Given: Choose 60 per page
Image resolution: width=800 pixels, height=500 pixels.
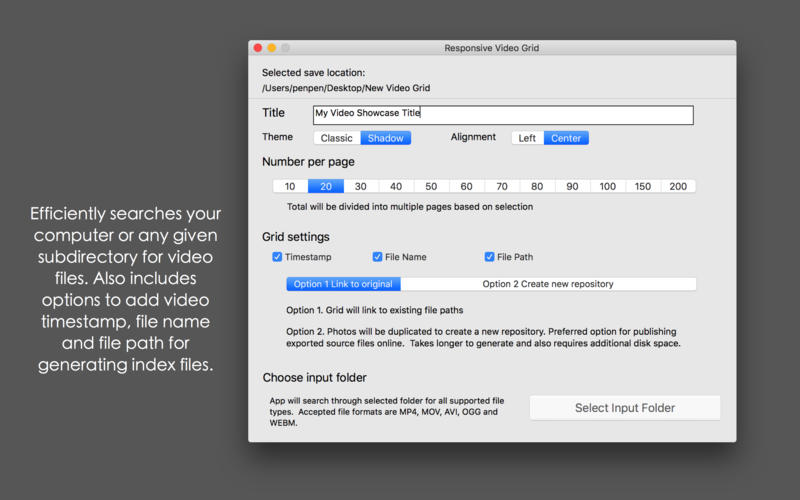Looking at the screenshot, I should coord(467,186).
